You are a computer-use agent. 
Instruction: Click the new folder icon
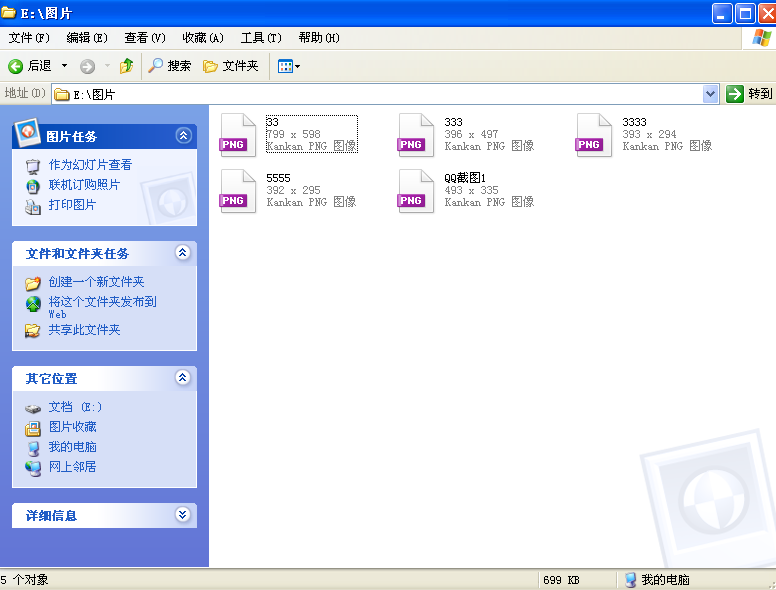click(33, 283)
